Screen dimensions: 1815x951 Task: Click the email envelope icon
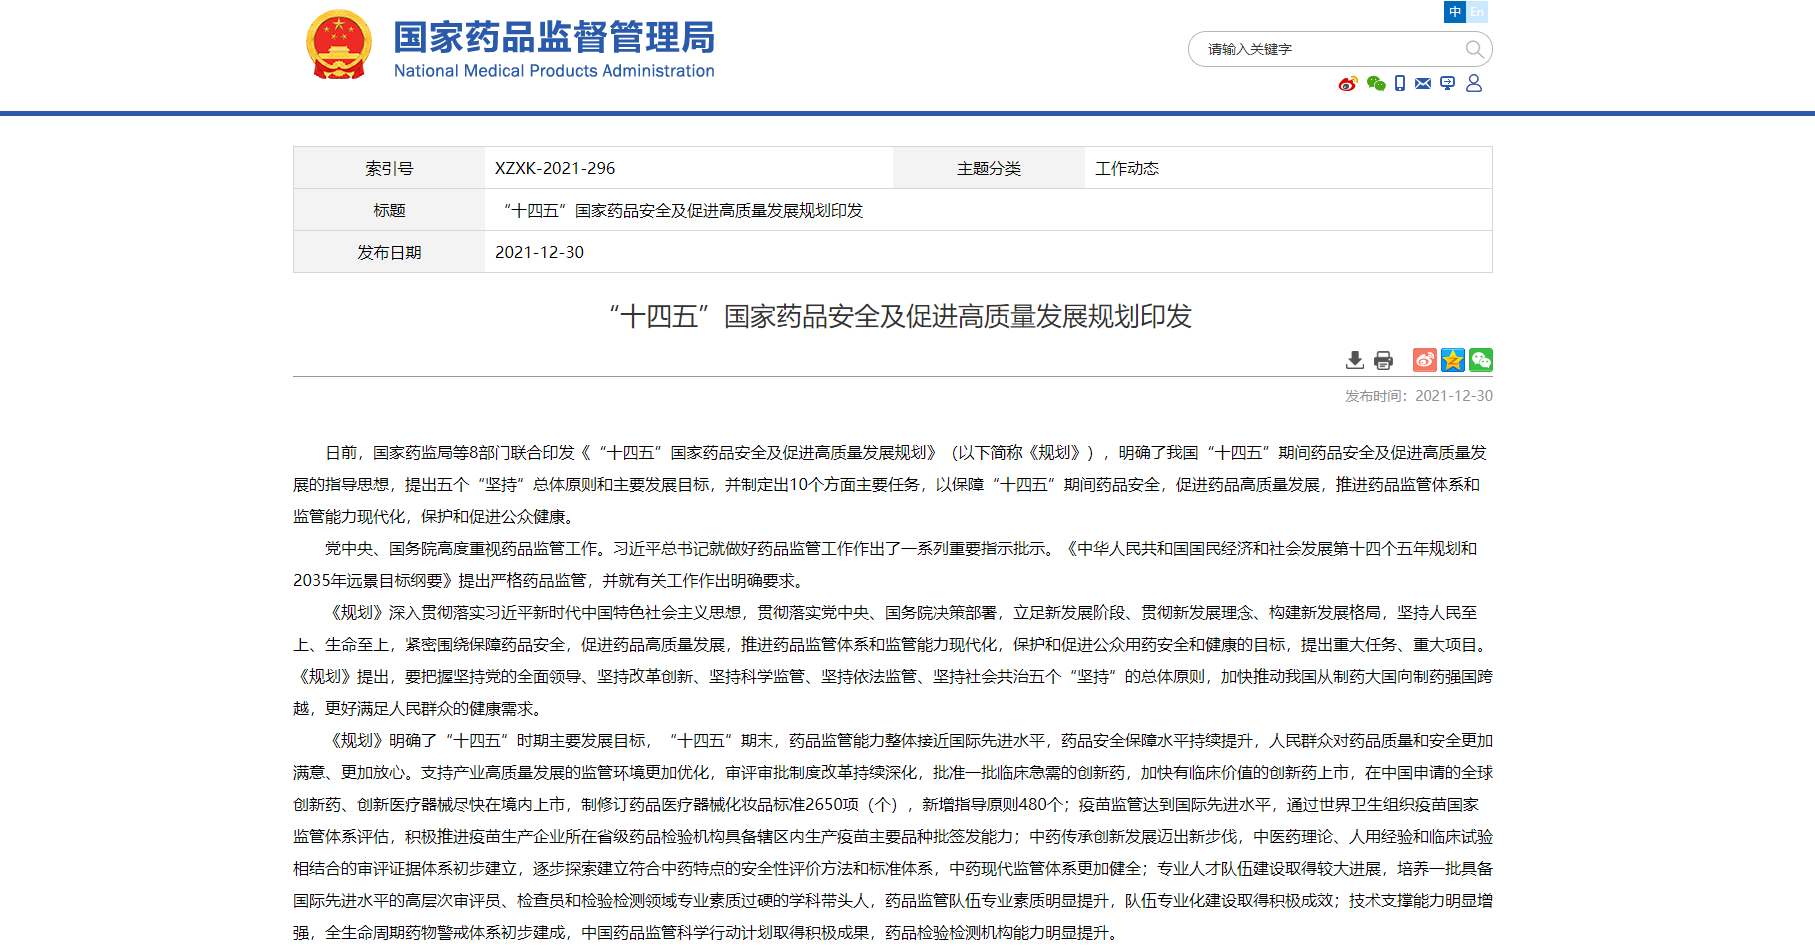[x=1423, y=84]
